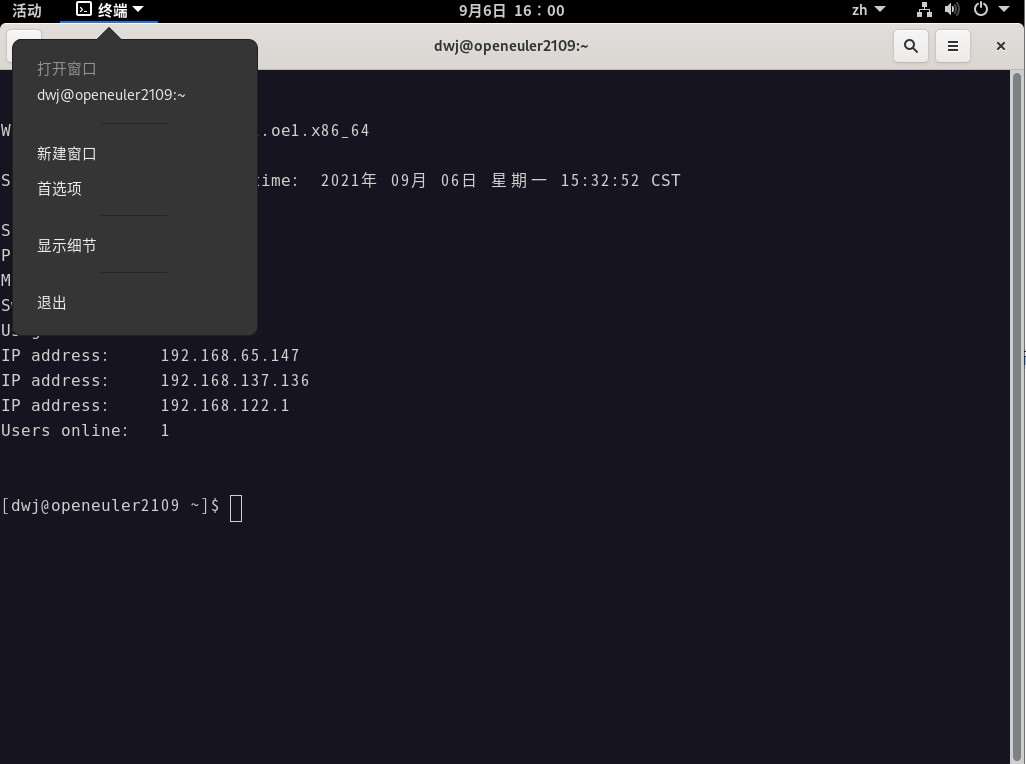Open the hamburger menu in the header bar

953,46
